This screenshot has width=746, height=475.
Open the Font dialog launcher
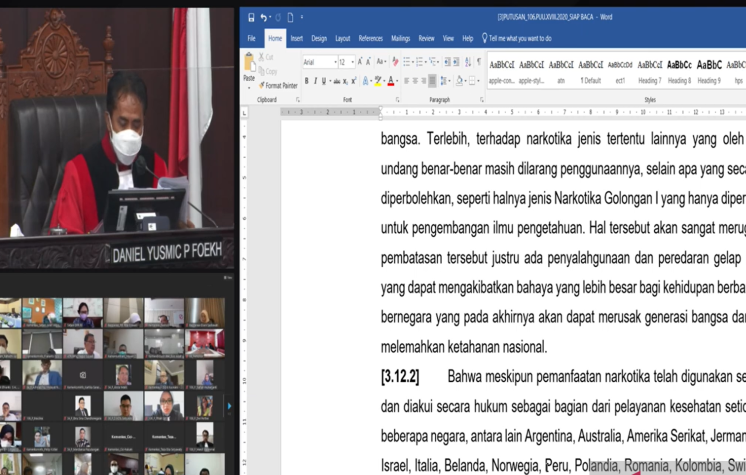tap(397, 99)
